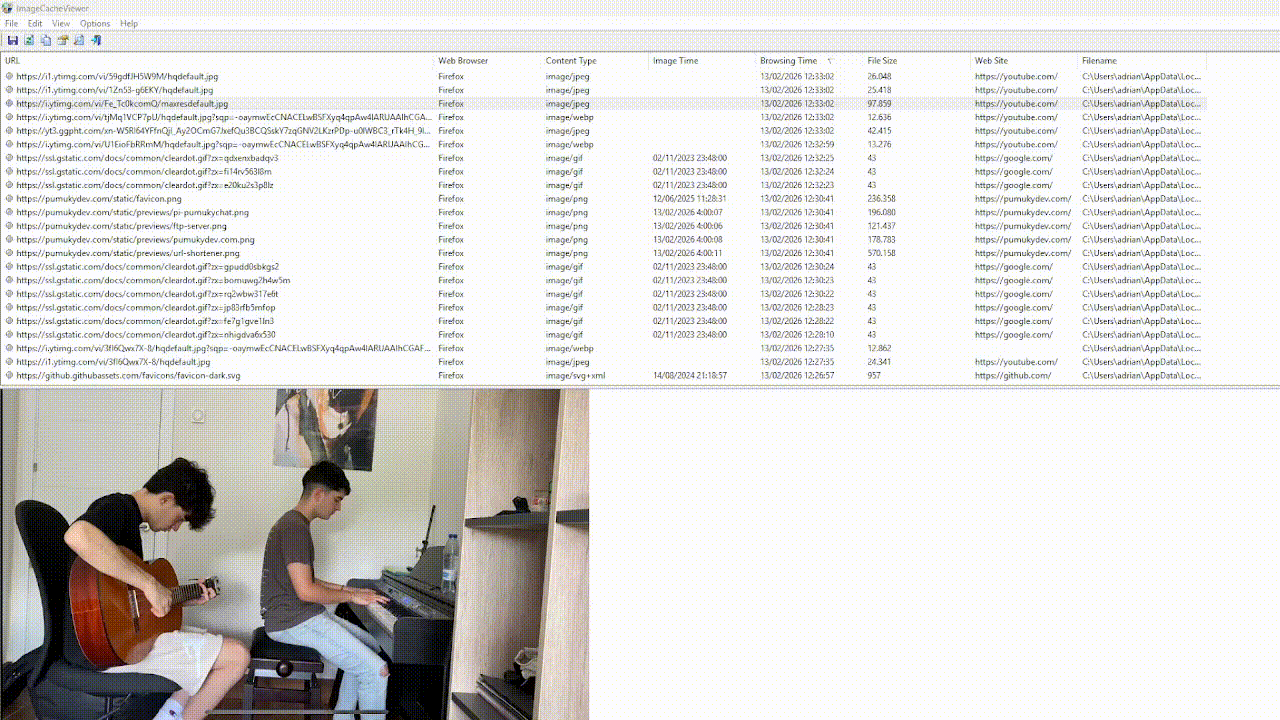The height and width of the screenshot is (720, 1280).
Task: Click the Exit toolbar icon
Action: pos(96,41)
